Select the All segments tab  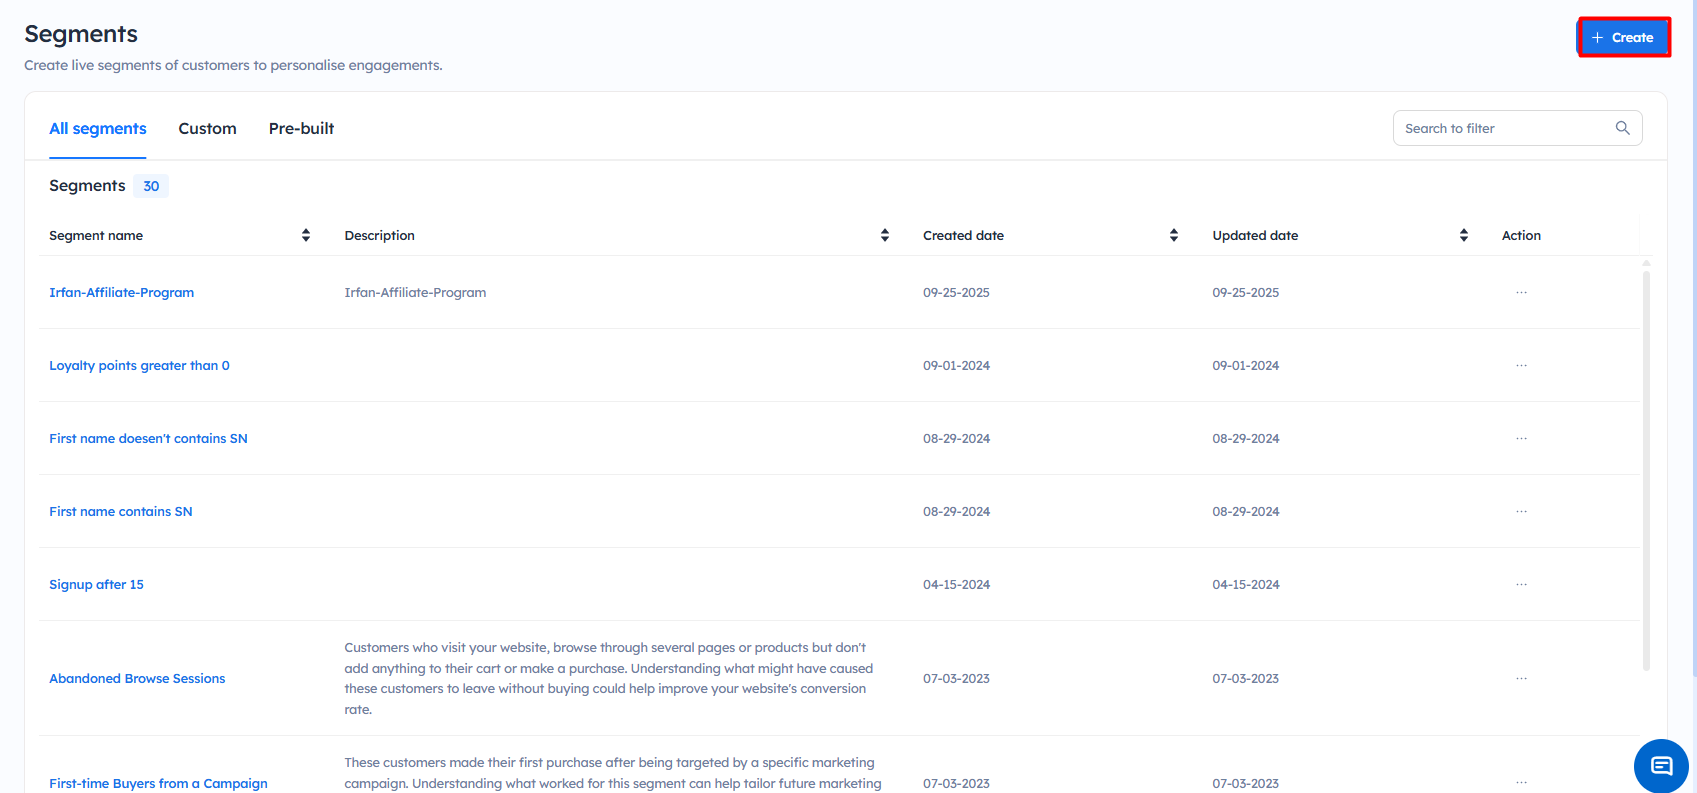[x=98, y=129]
